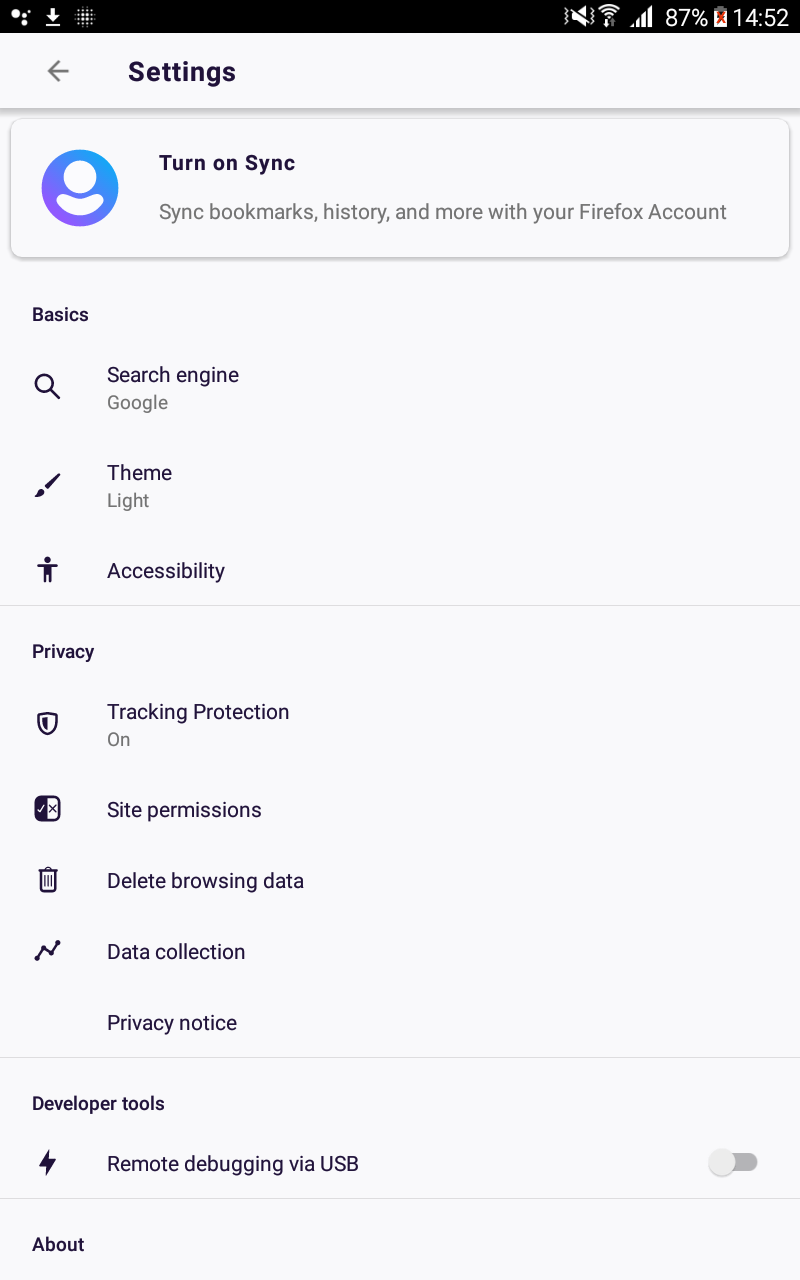Screen dimensions: 800x1280
Task: Open Delete browsing data options
Action: (205, 880)
